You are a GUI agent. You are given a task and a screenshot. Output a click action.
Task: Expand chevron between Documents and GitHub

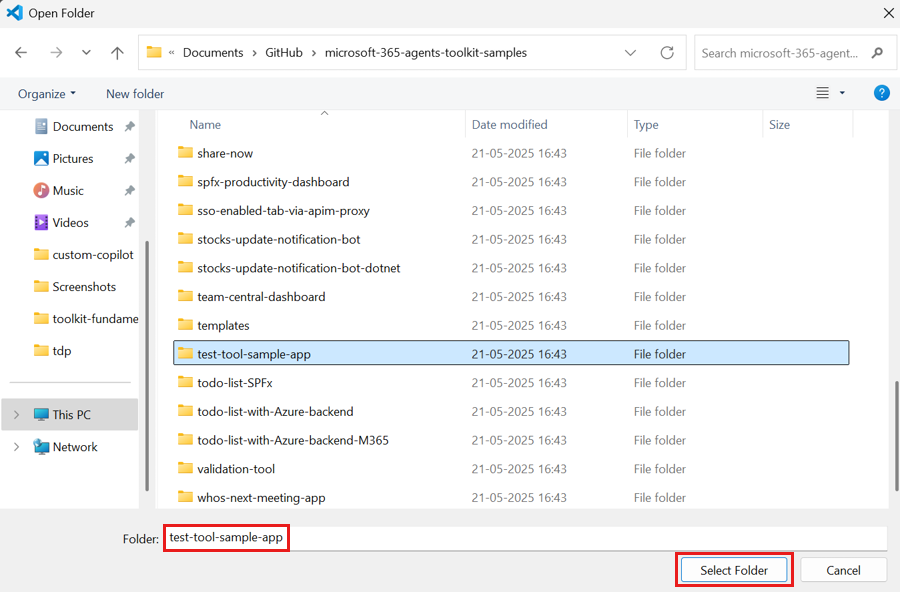[x=254, y=53]
